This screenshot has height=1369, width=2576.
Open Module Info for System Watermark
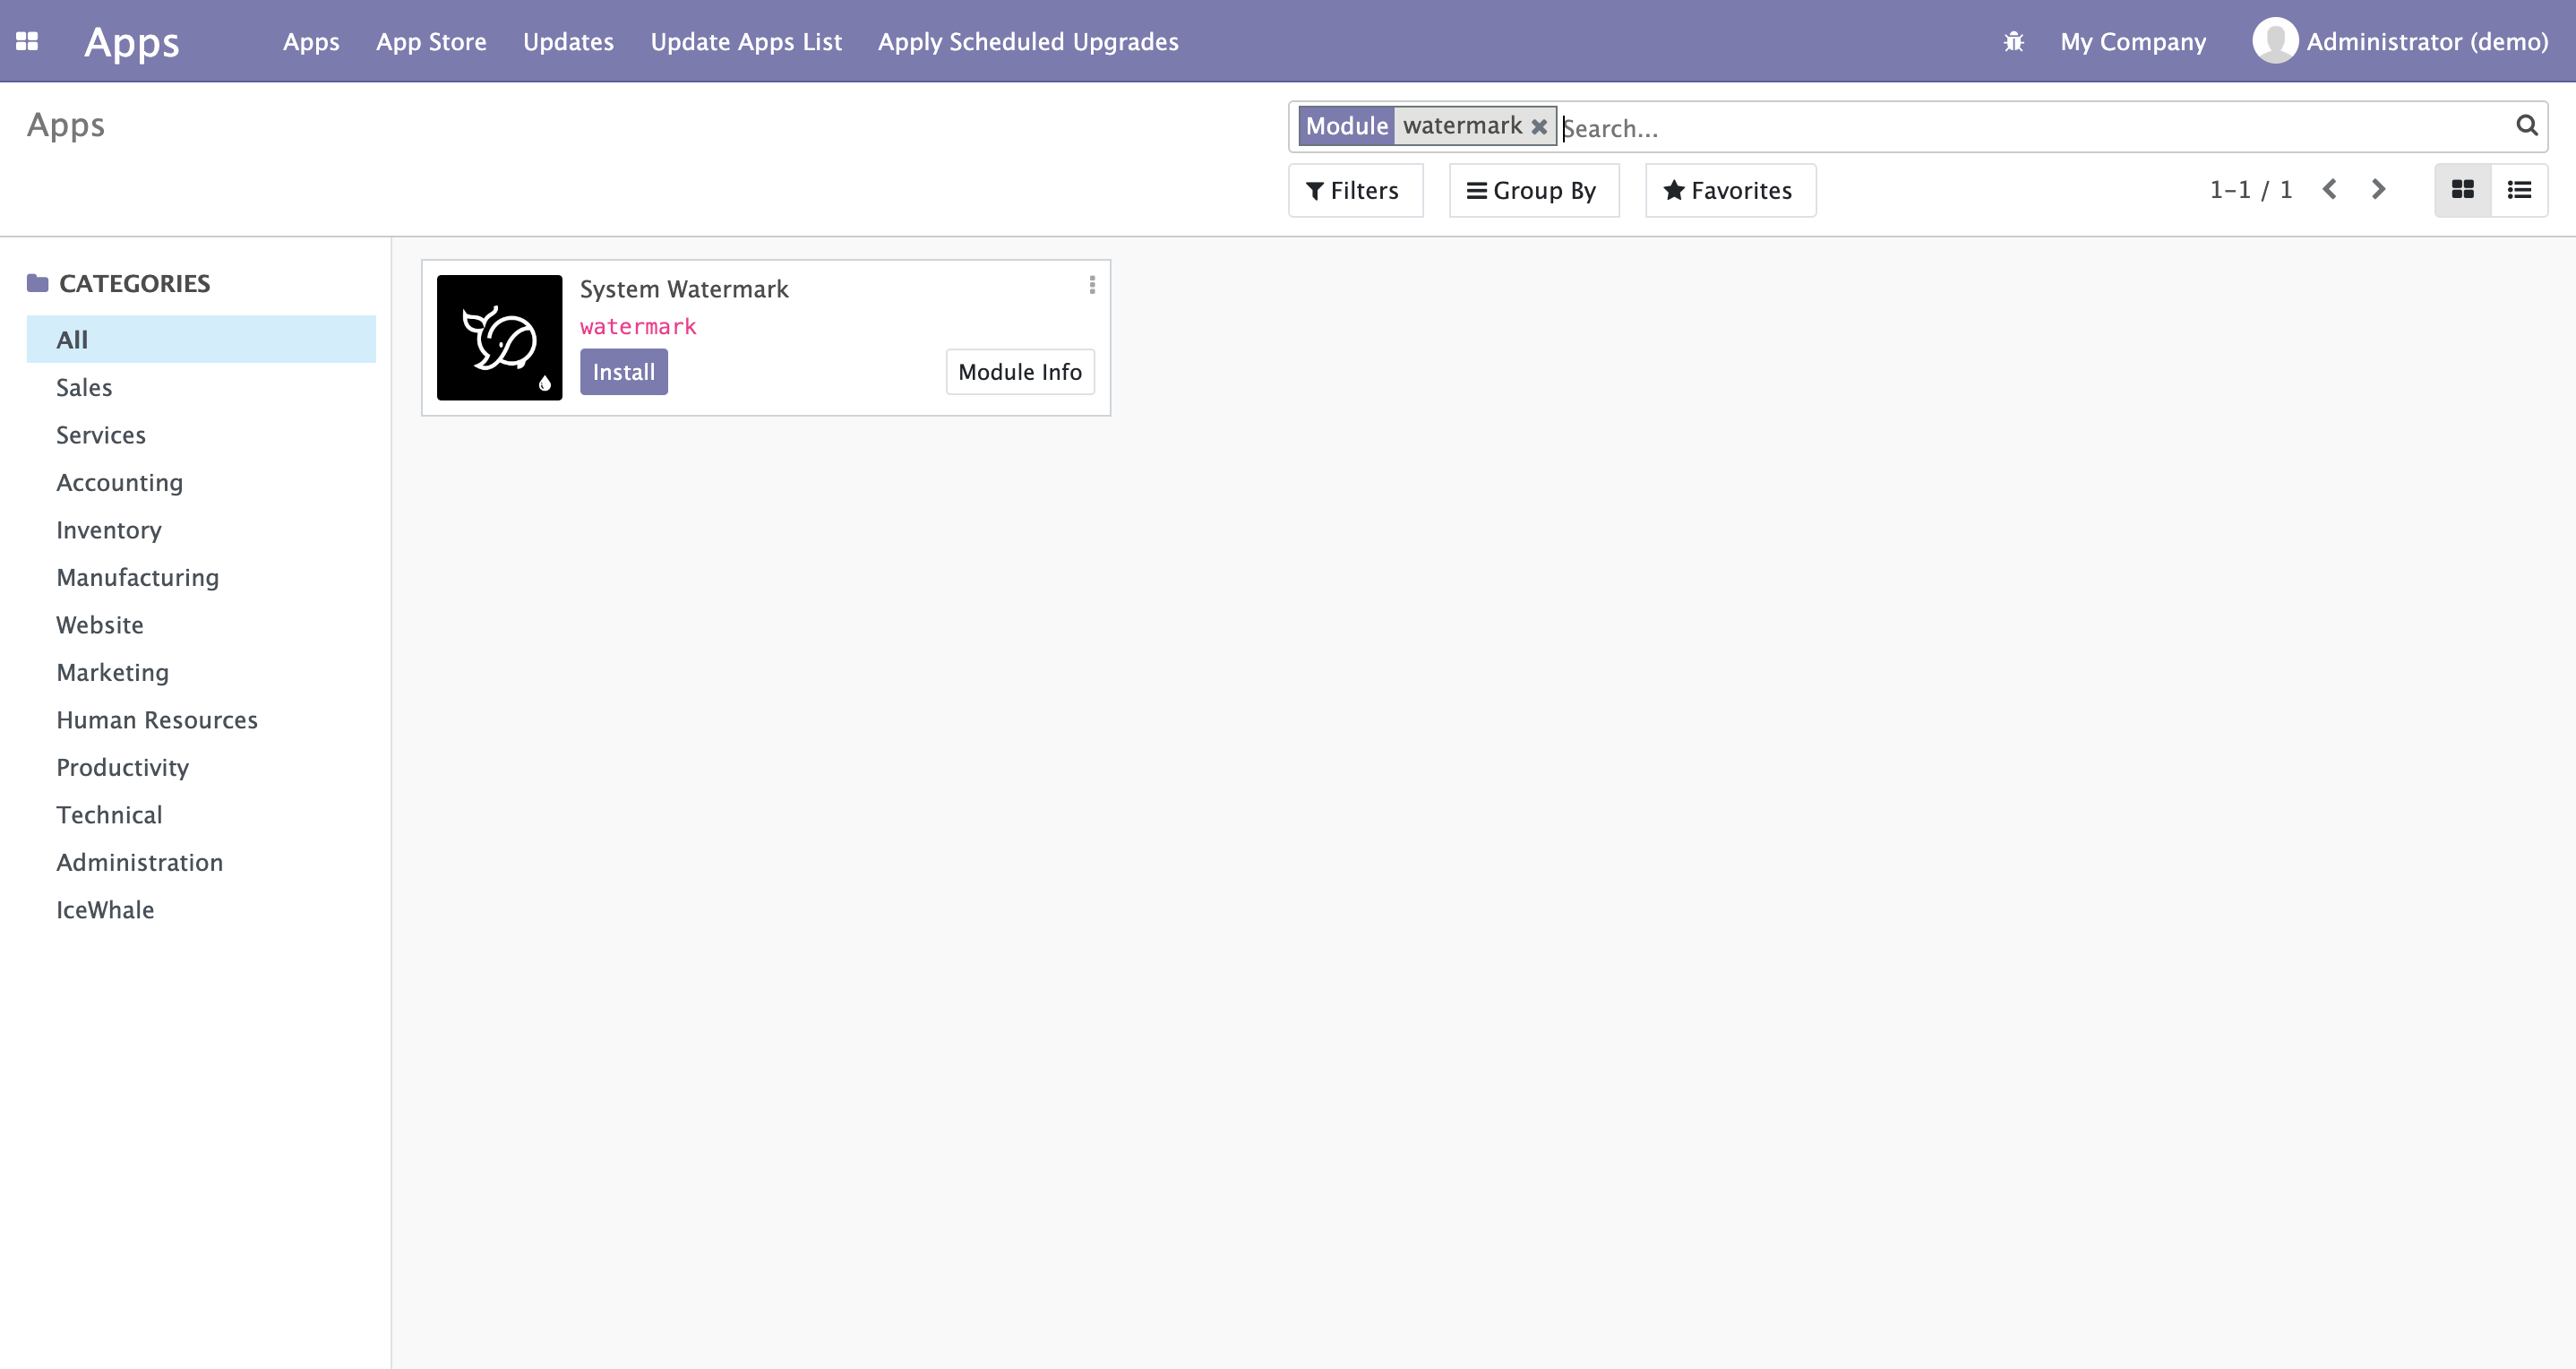click(1019, 372)
